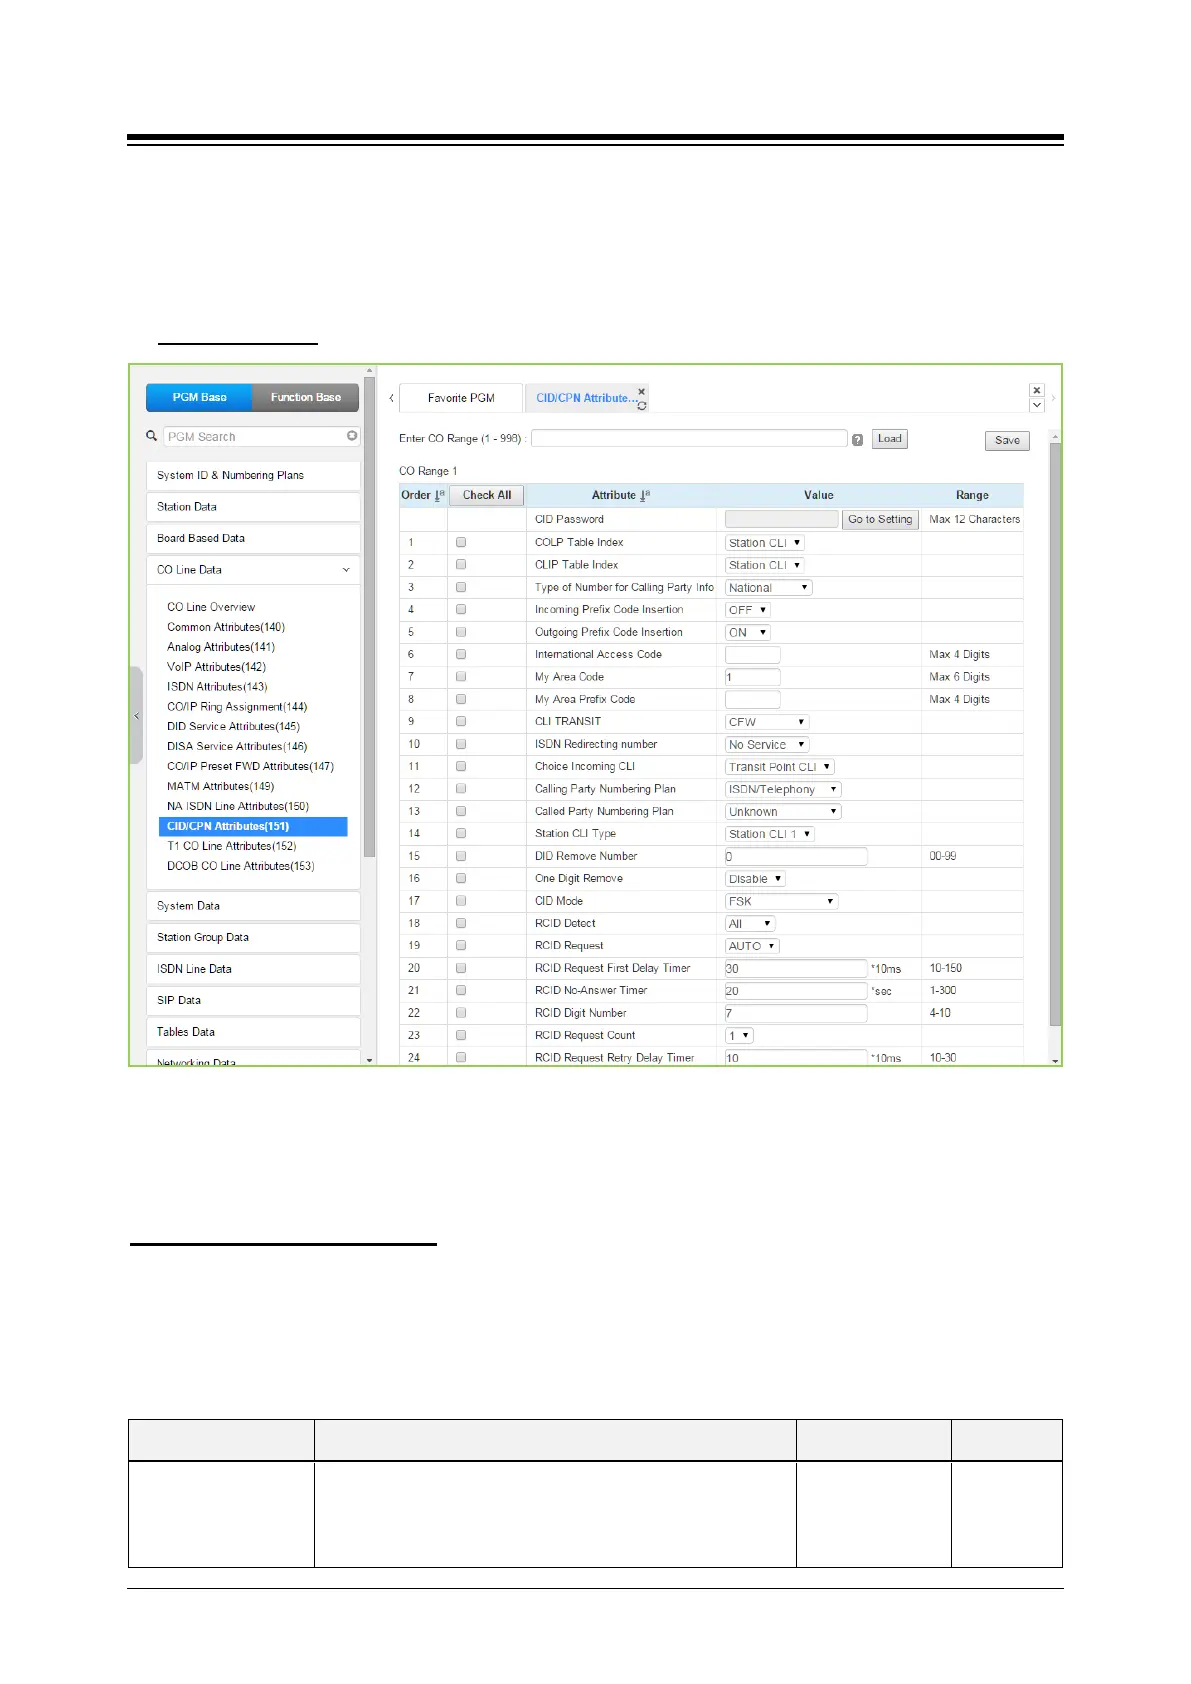The width and height of the screenshot is (1191, 1684).
Task: Open the RCID Request AUTO dropdown
Action: pyautogui.click(x=752, y=946)
